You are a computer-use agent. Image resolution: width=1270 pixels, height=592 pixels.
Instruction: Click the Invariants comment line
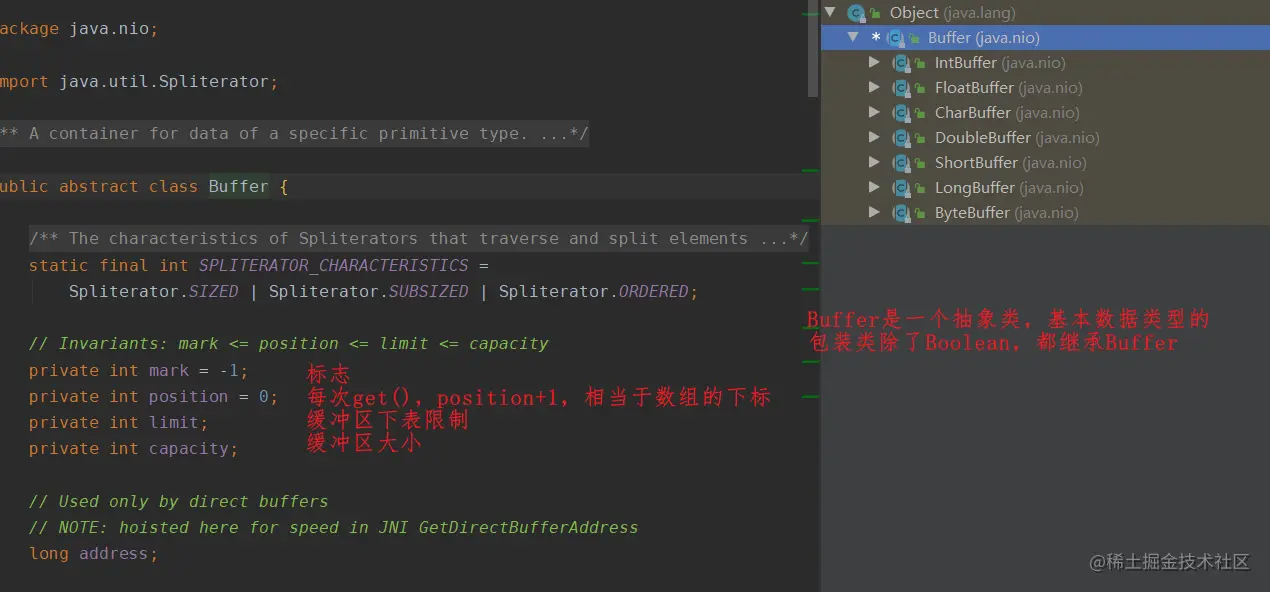tap(289, 344)
